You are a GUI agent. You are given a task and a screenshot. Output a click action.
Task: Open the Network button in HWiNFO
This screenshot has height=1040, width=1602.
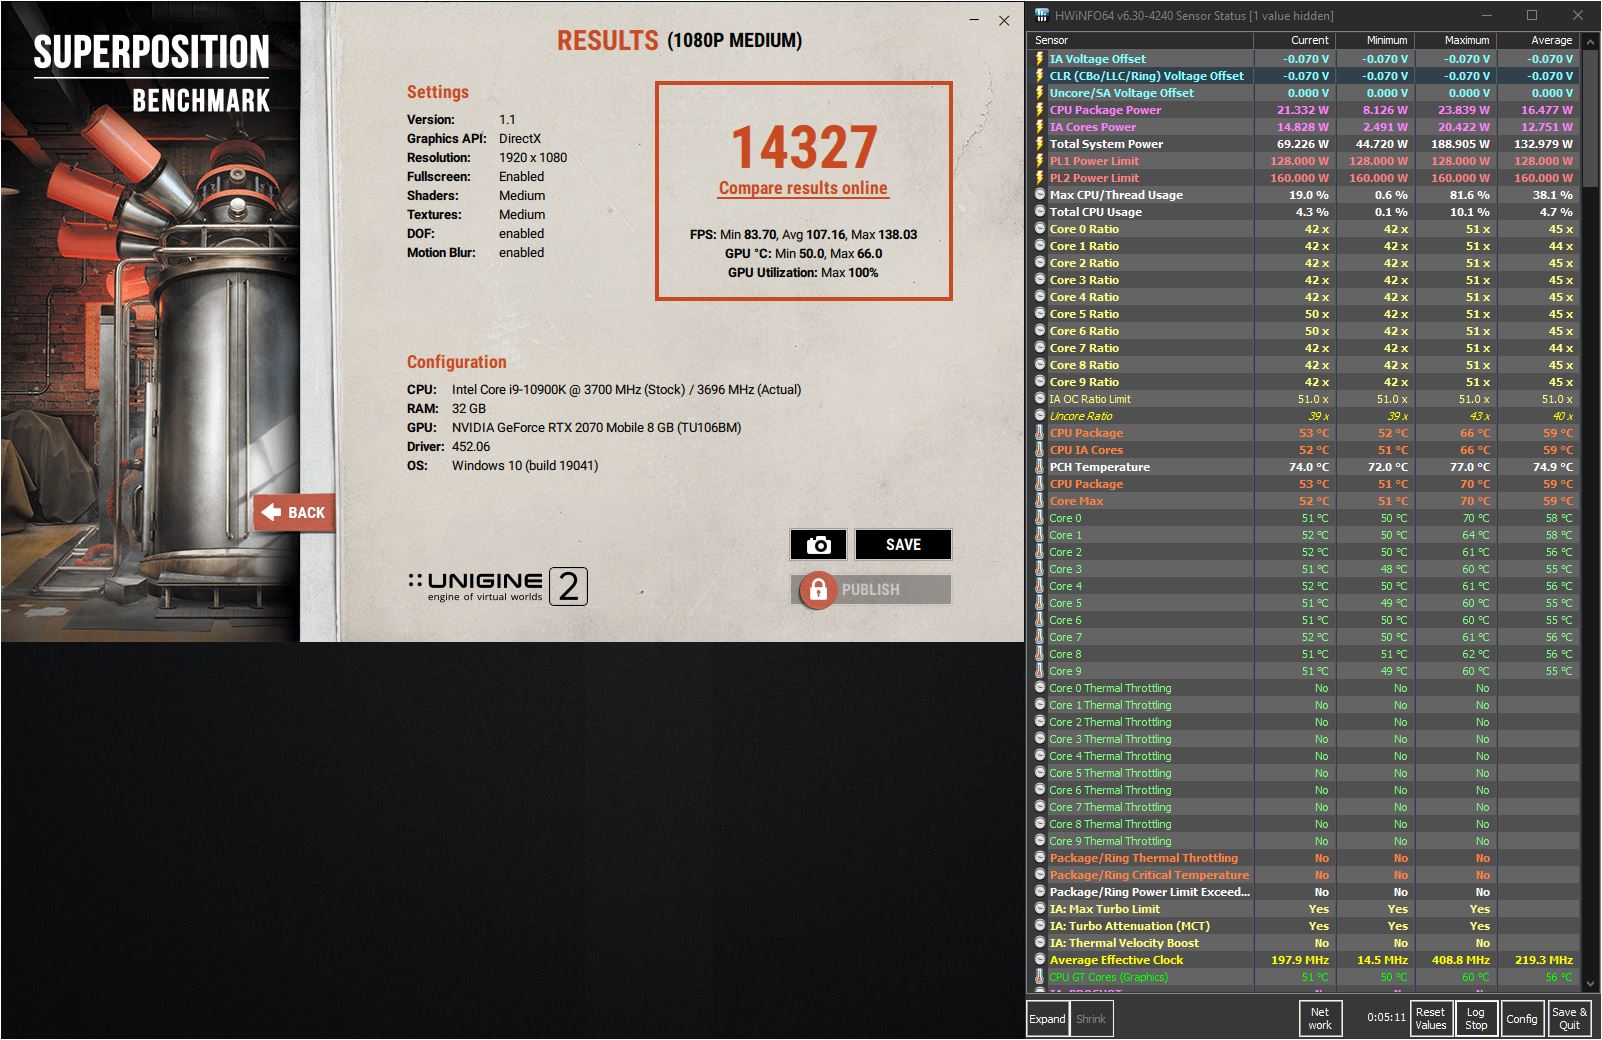1320,1018
